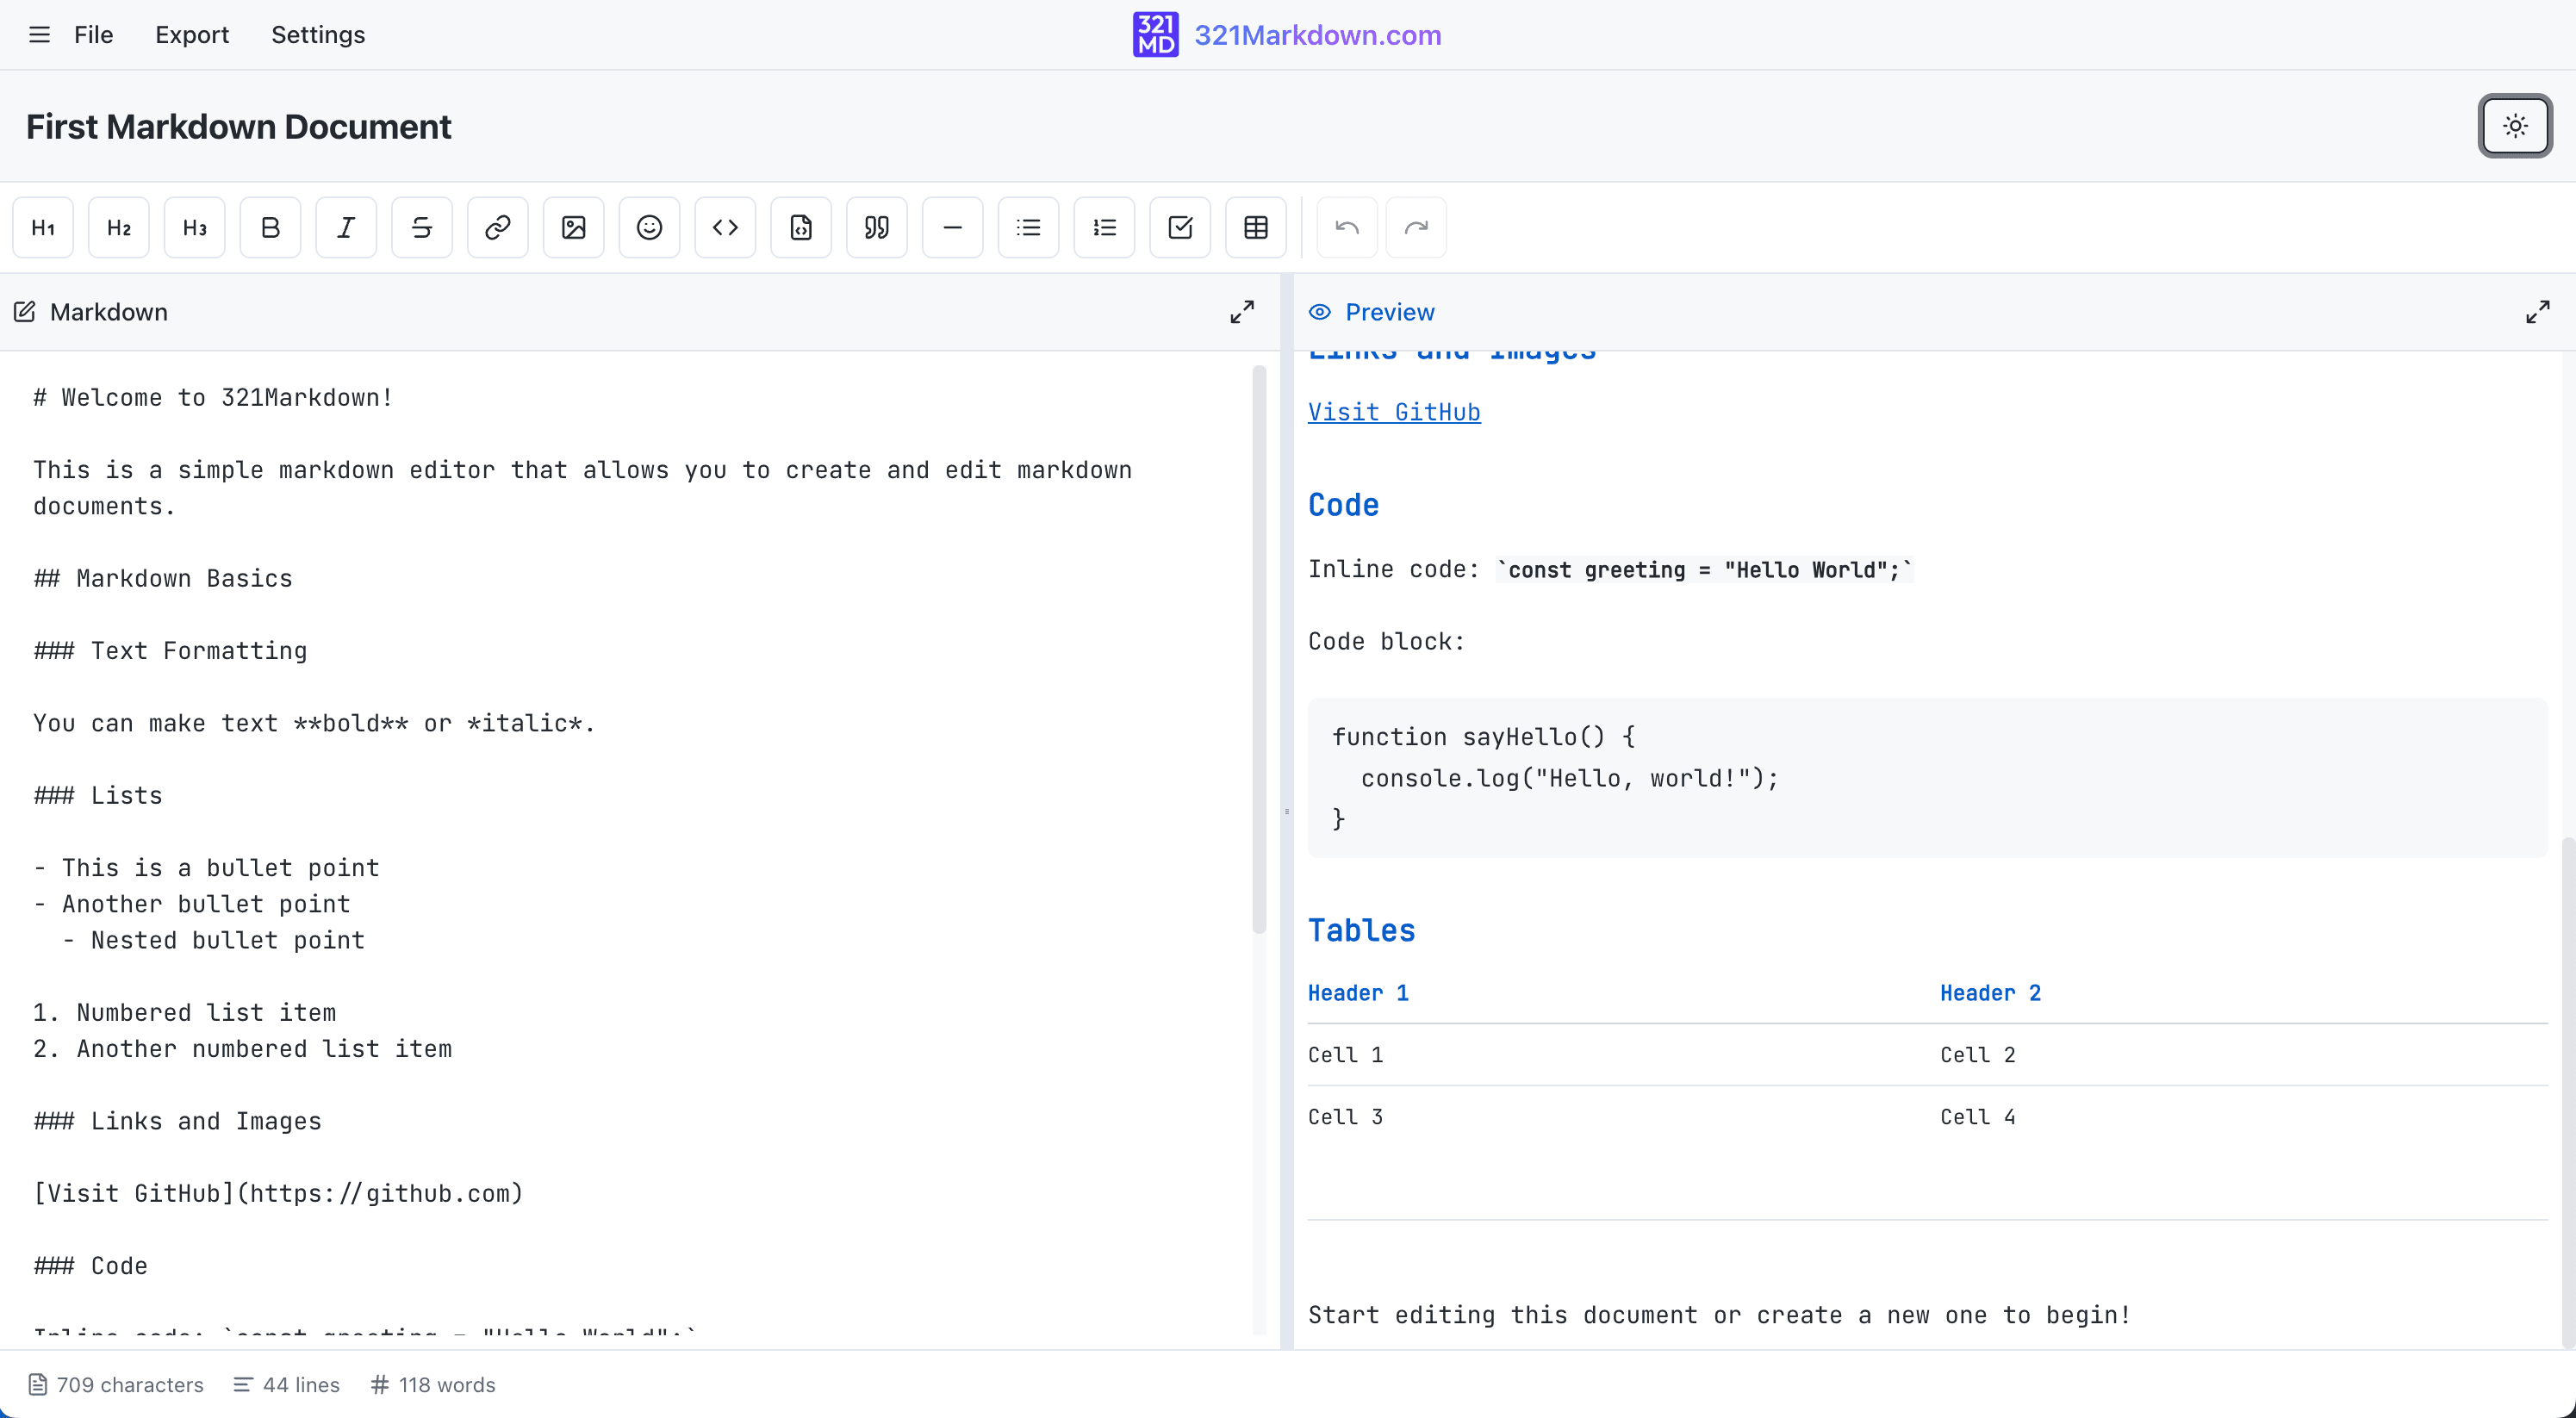This screenshot has width=2576, height=1418.
Task: Open the hamburger menu
Action: coord(39,35)
